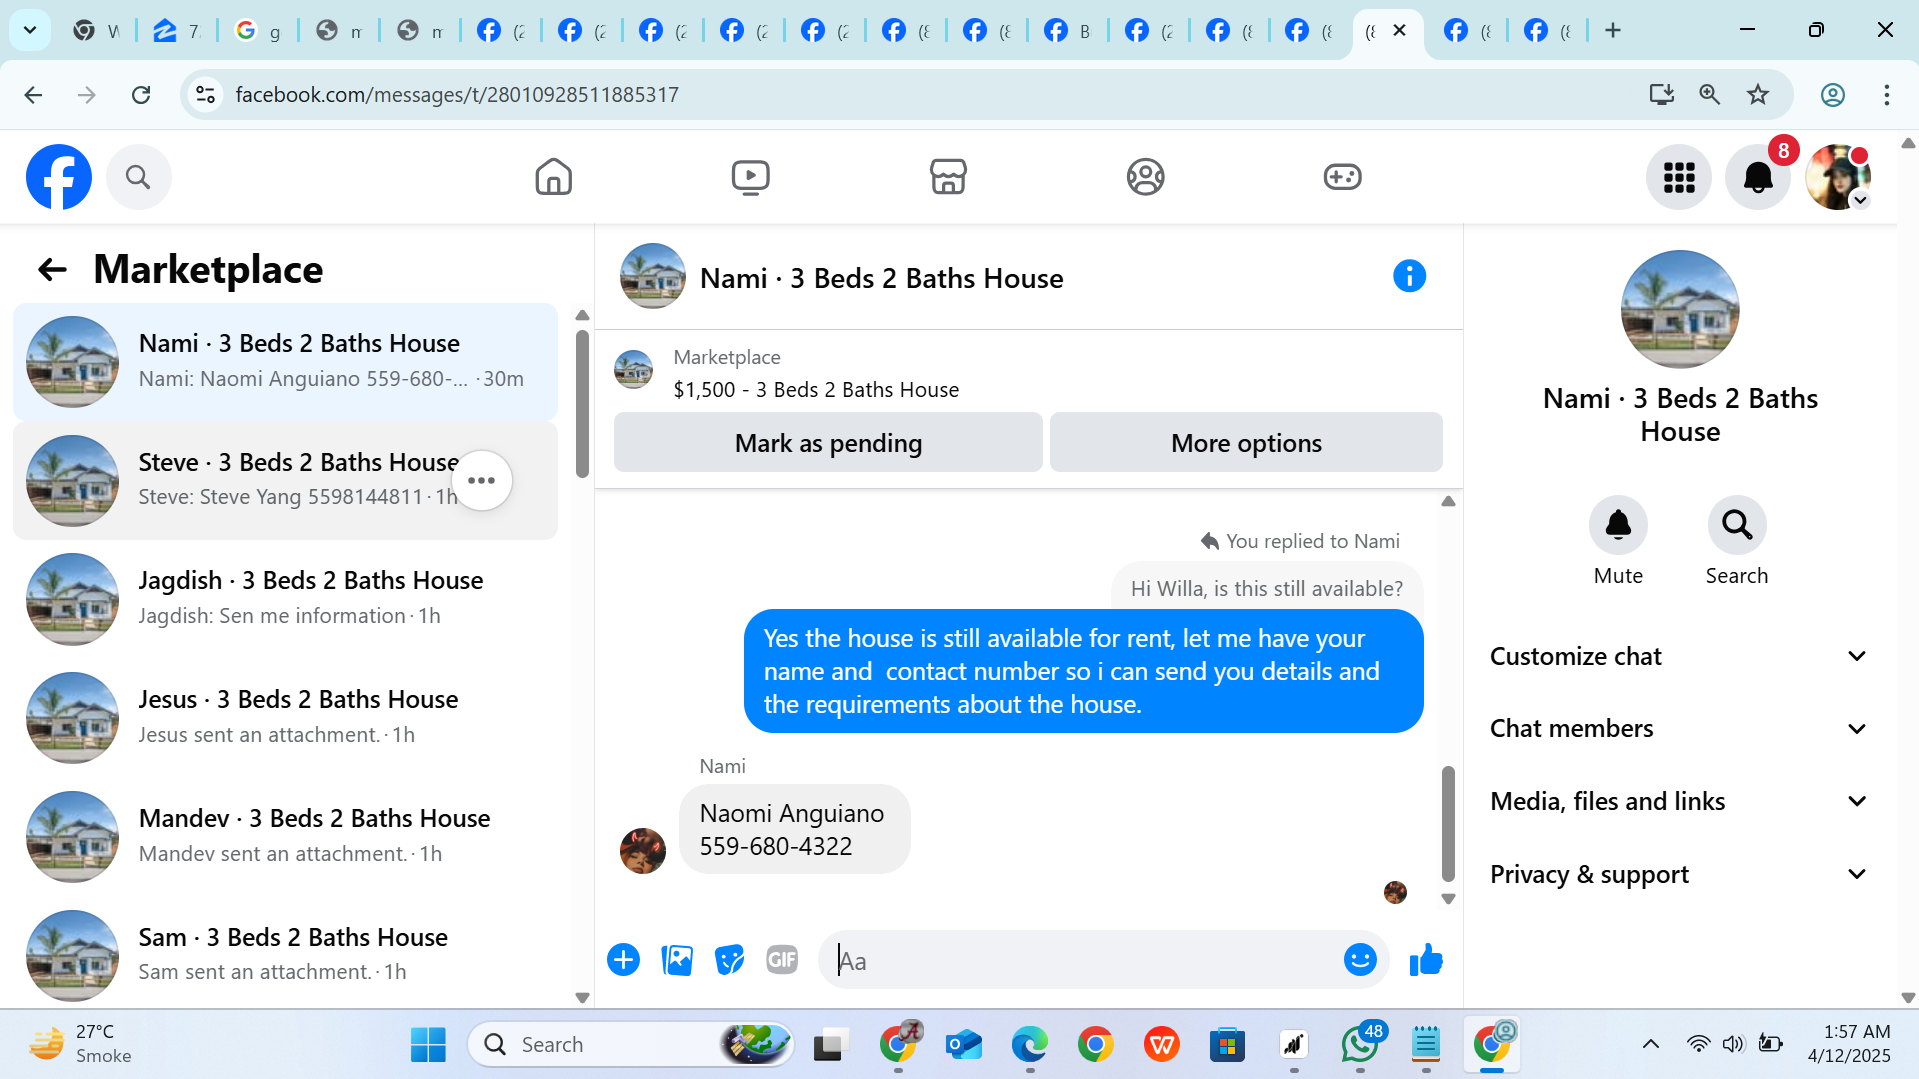Open Microsoft Store from the taskbar
Image resolution: width=1919 pixels, height=1079 pixels.
[1227, 1045]
